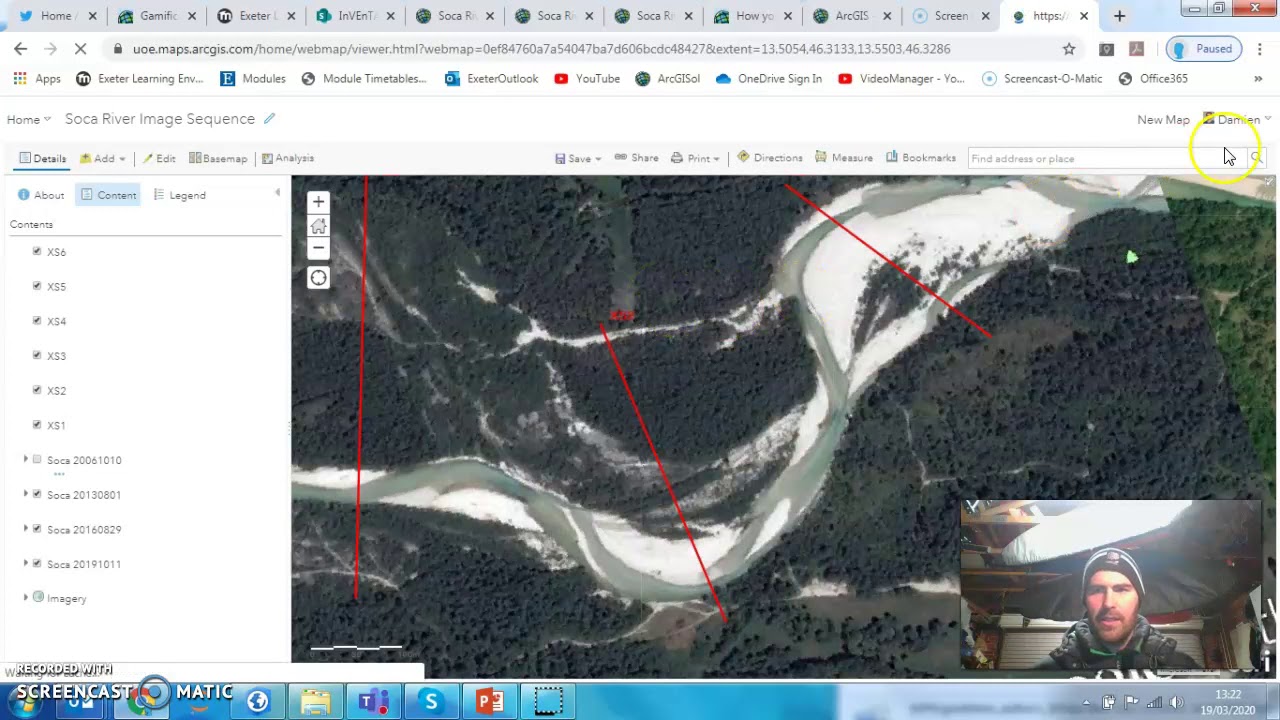
Task: Open Analysis tools
Action: coord(288,158)
